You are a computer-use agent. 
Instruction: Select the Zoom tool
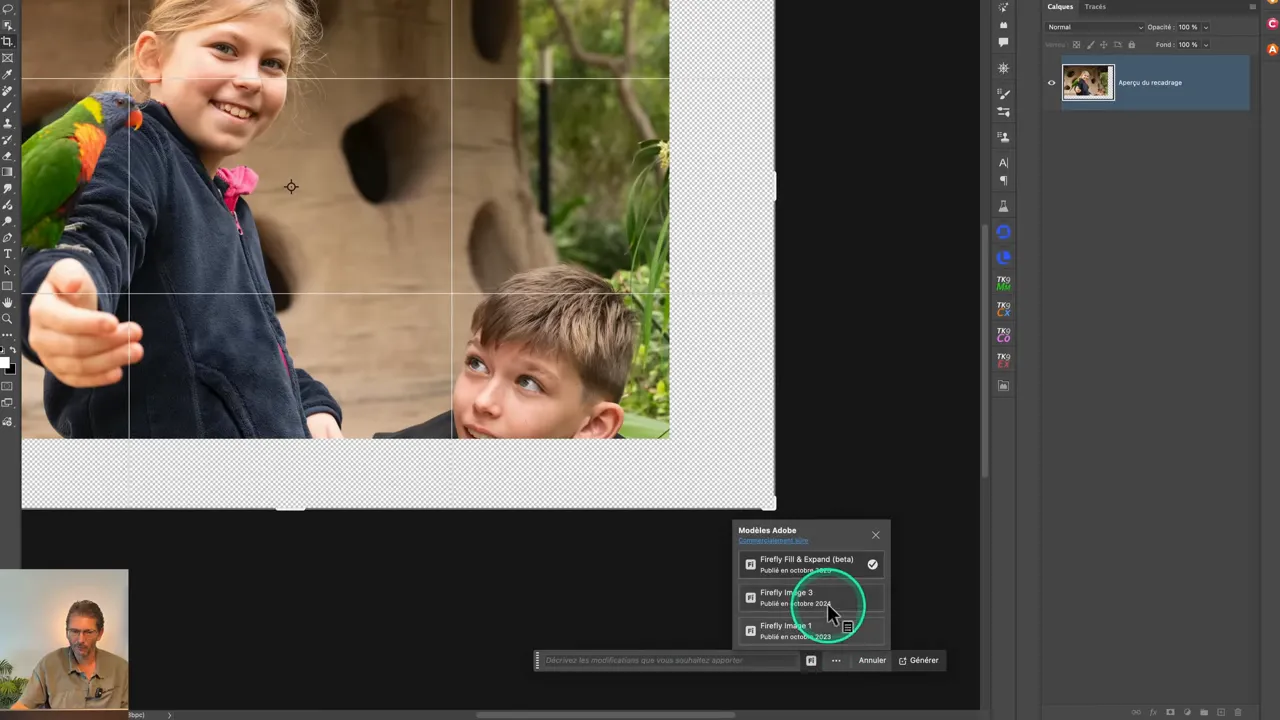[x=8, y=318]
